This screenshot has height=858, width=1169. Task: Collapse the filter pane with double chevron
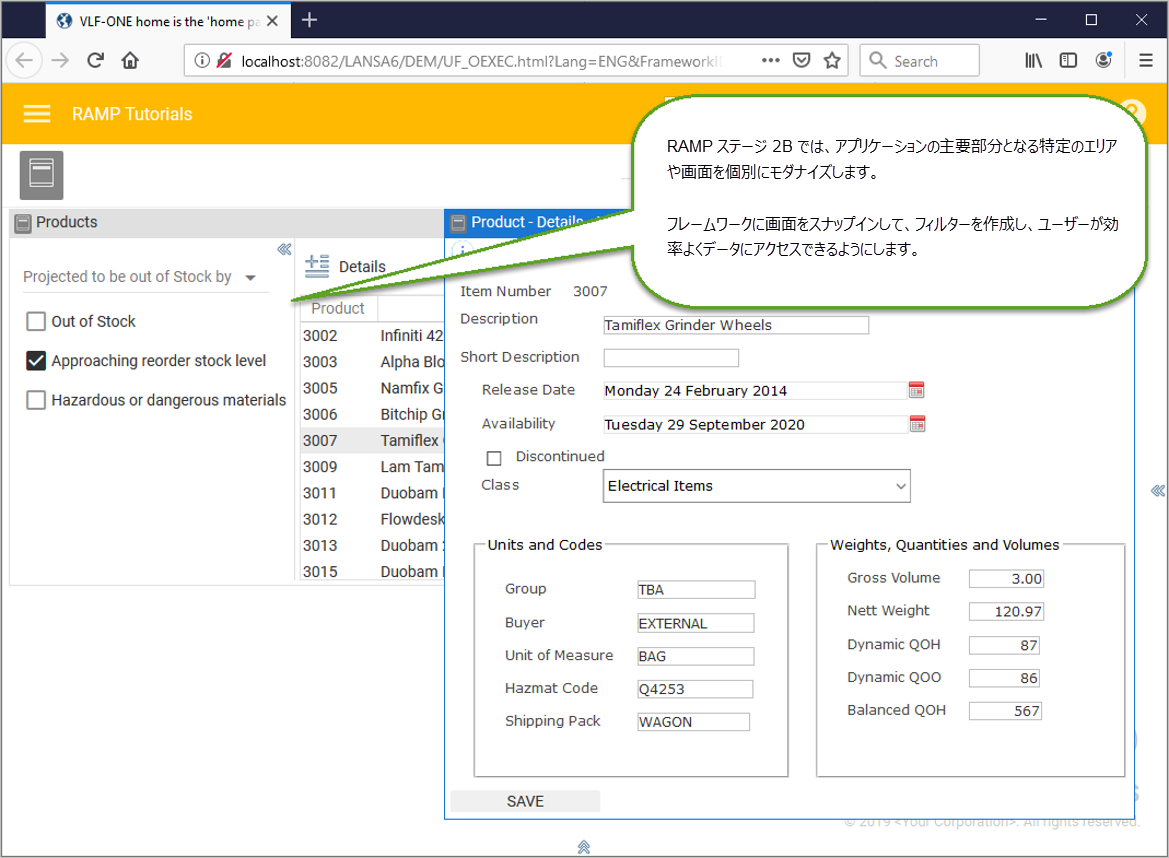tap(284, 250)
